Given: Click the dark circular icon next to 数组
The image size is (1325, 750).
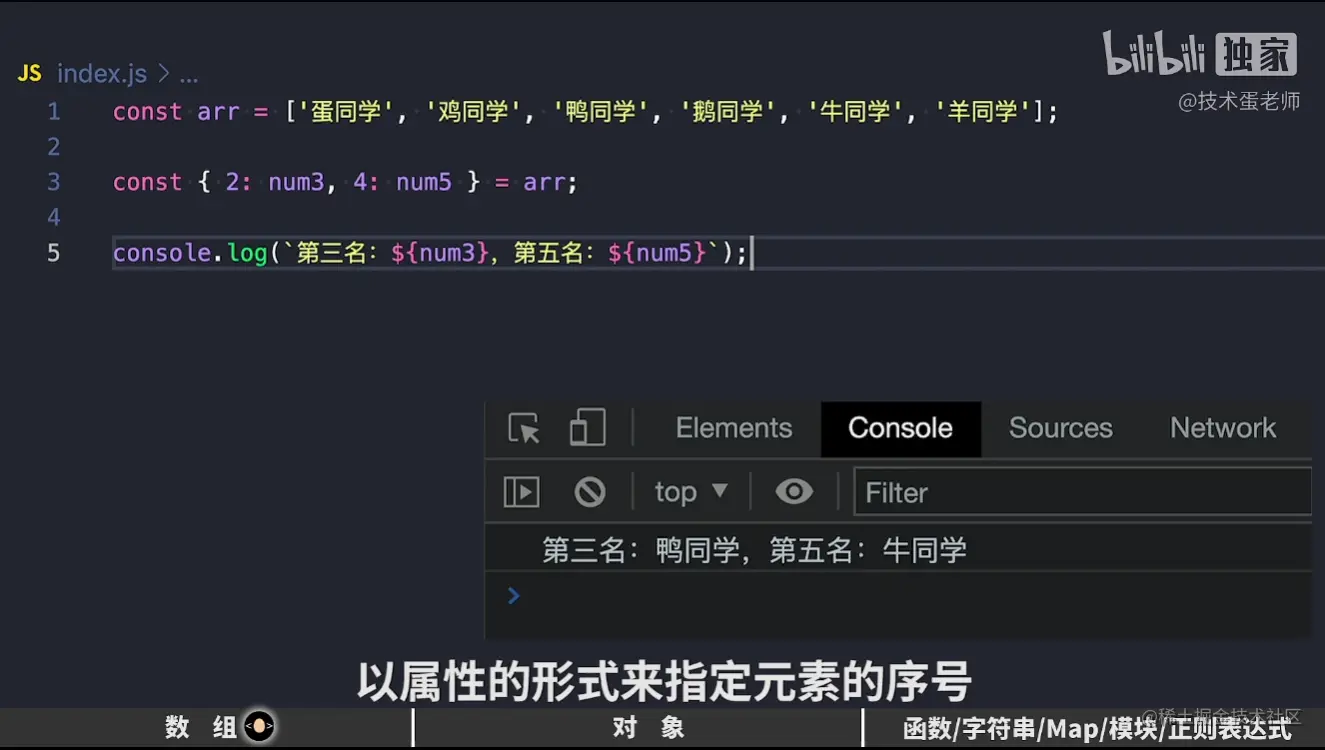Looking at the screenshot, I should point(258,727).
